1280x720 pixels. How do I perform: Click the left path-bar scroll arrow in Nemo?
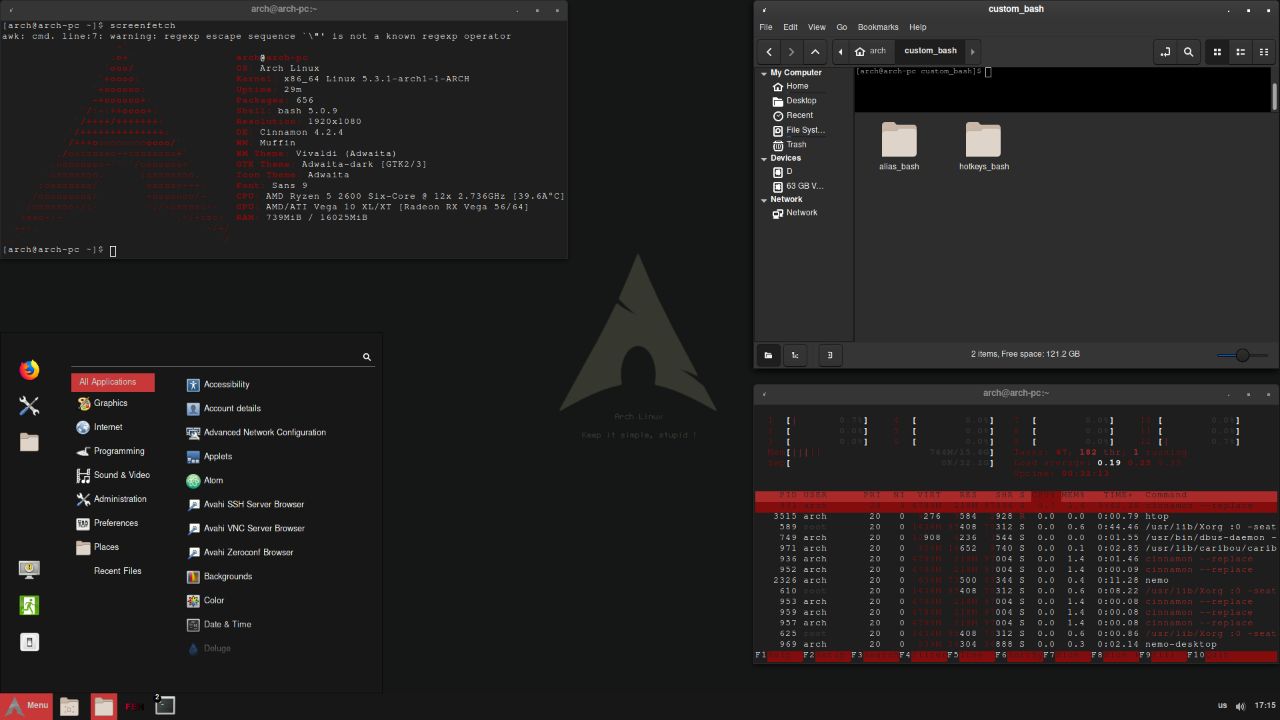[x=840, y=51]
